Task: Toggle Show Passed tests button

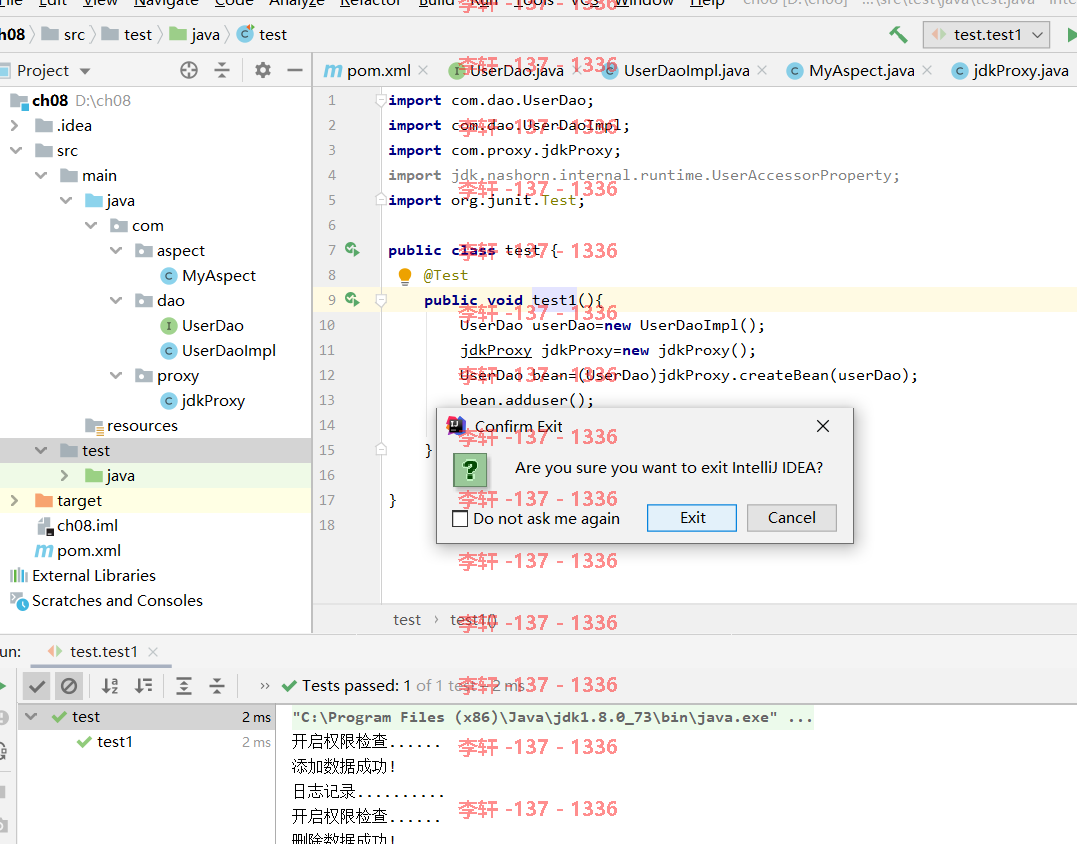Action: (x=37, y=686)
